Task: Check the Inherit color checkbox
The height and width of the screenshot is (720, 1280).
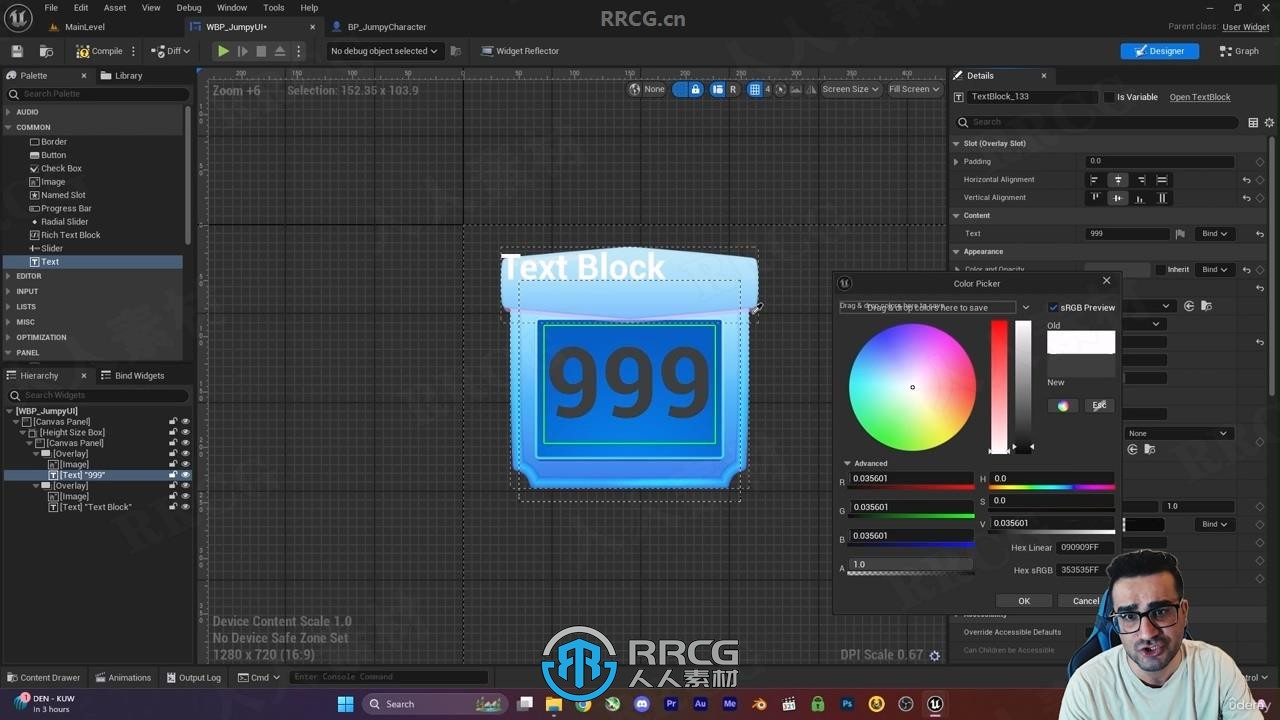Action: coord(1160,270)
